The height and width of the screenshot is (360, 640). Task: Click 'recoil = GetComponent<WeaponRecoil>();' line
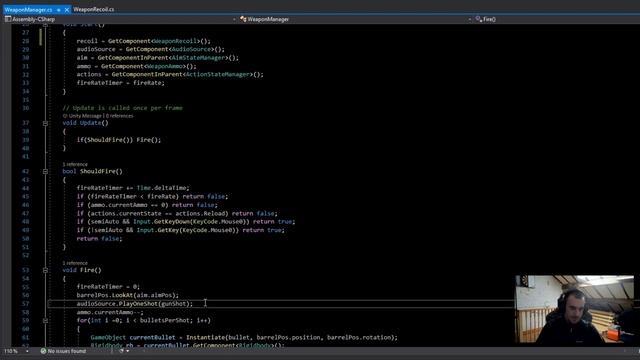pos(143,41)
